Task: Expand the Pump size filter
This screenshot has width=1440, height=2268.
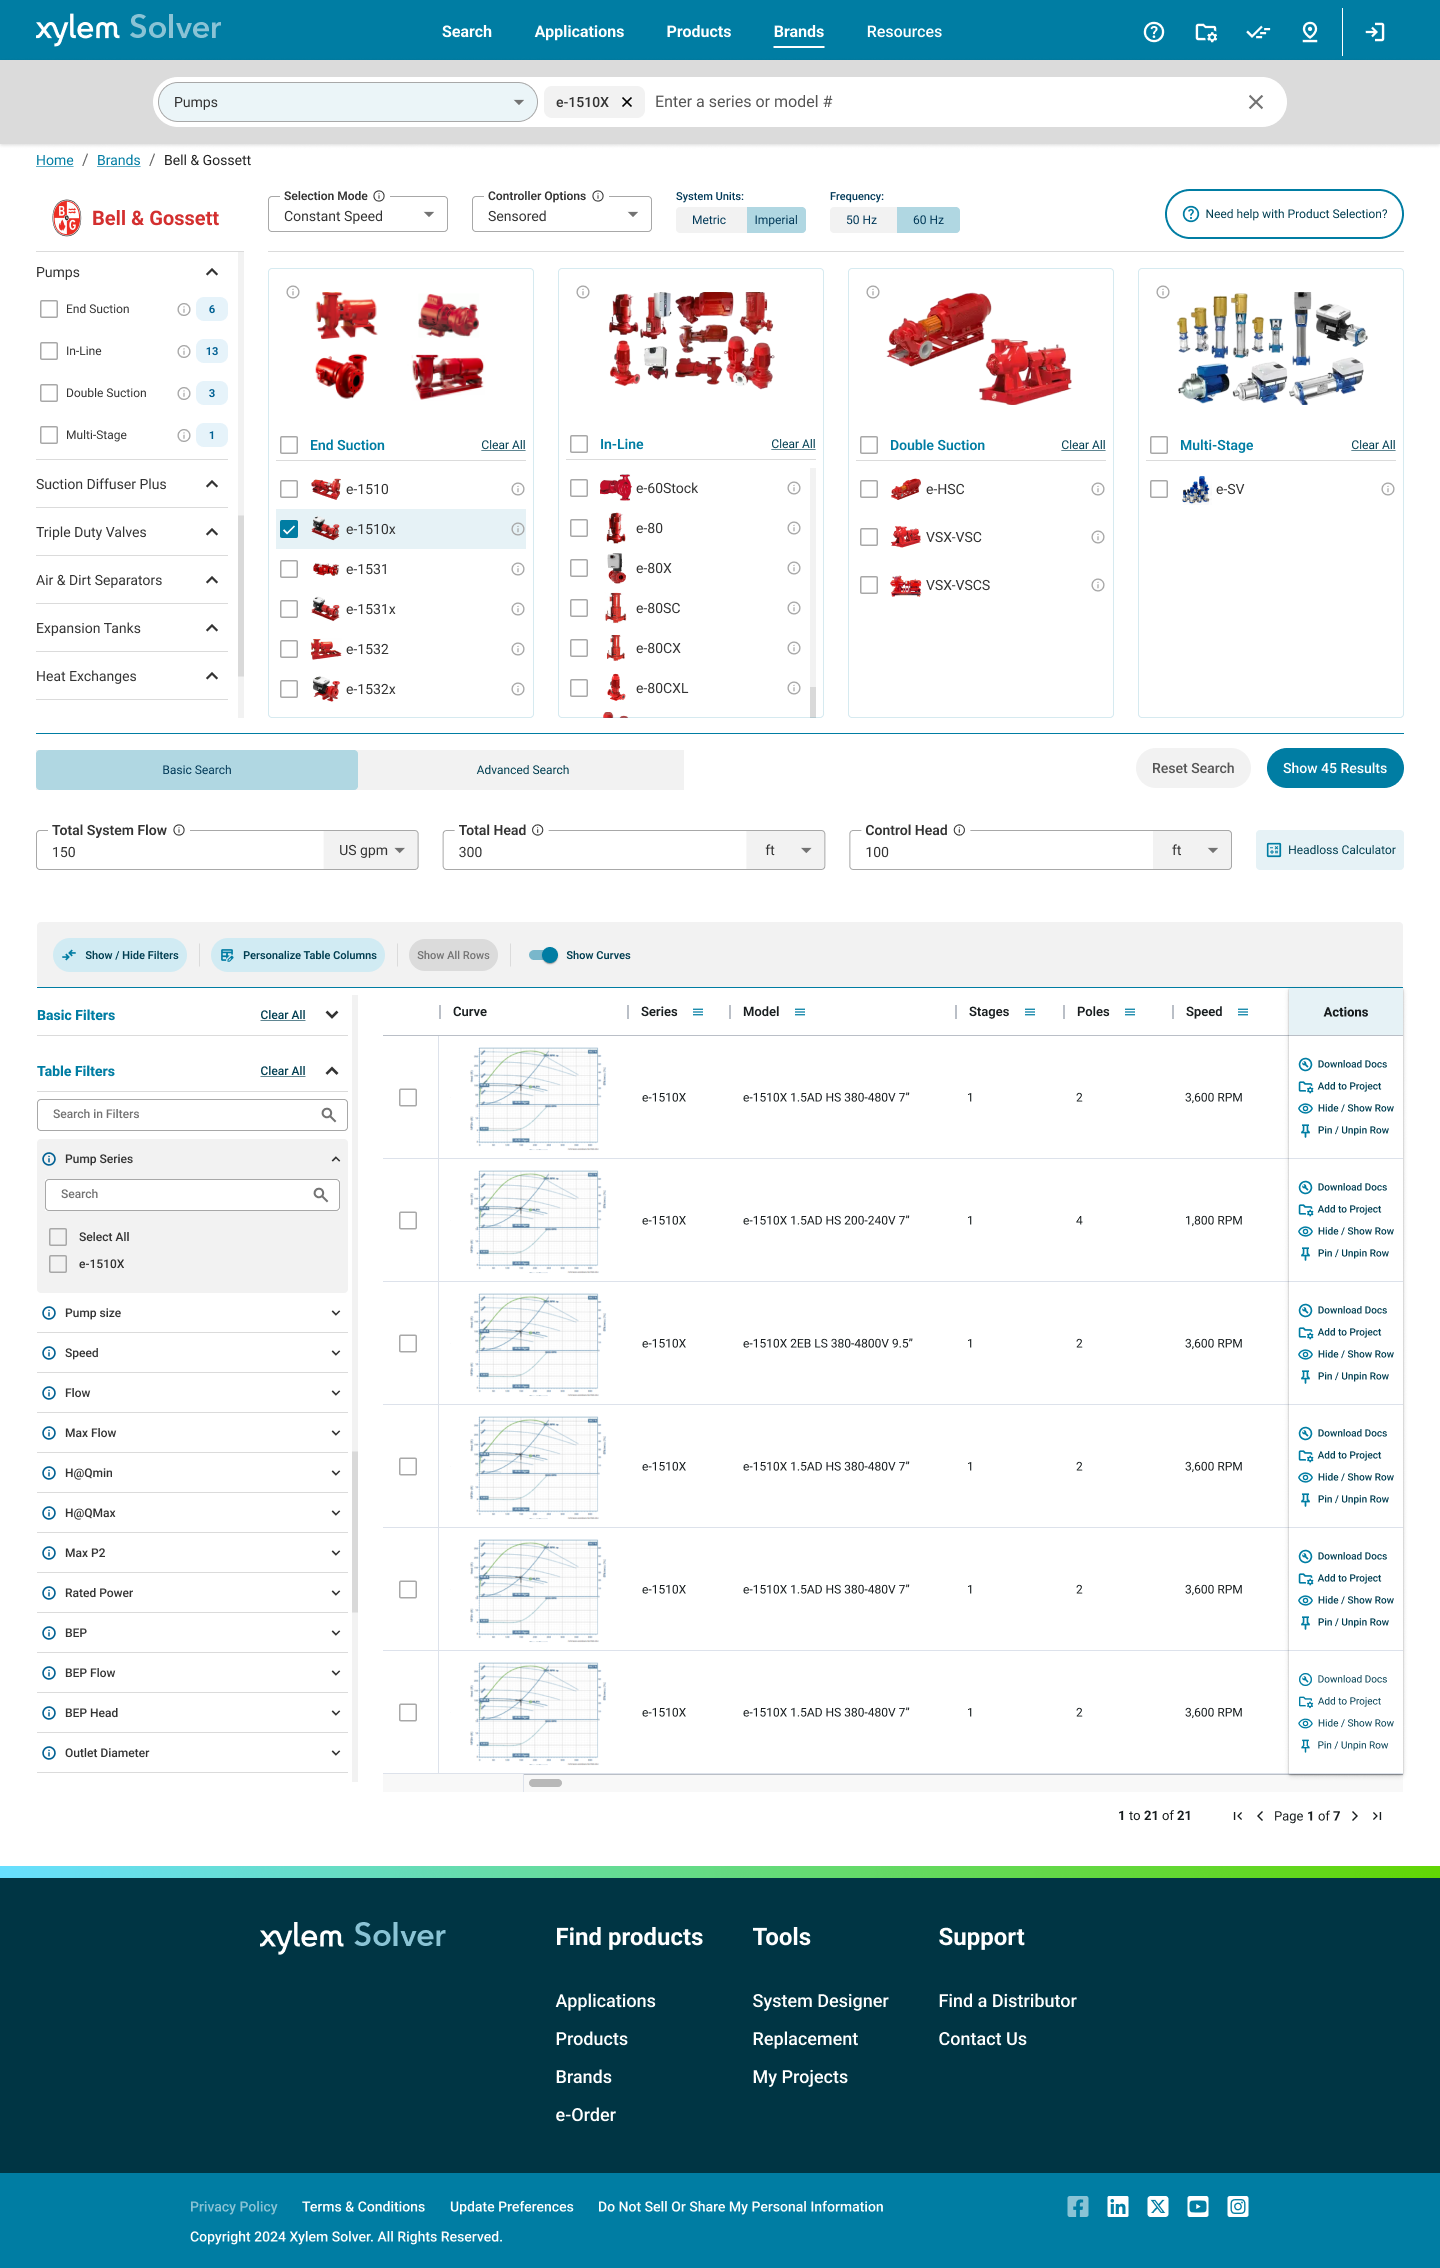Action: coord(336,1313)
